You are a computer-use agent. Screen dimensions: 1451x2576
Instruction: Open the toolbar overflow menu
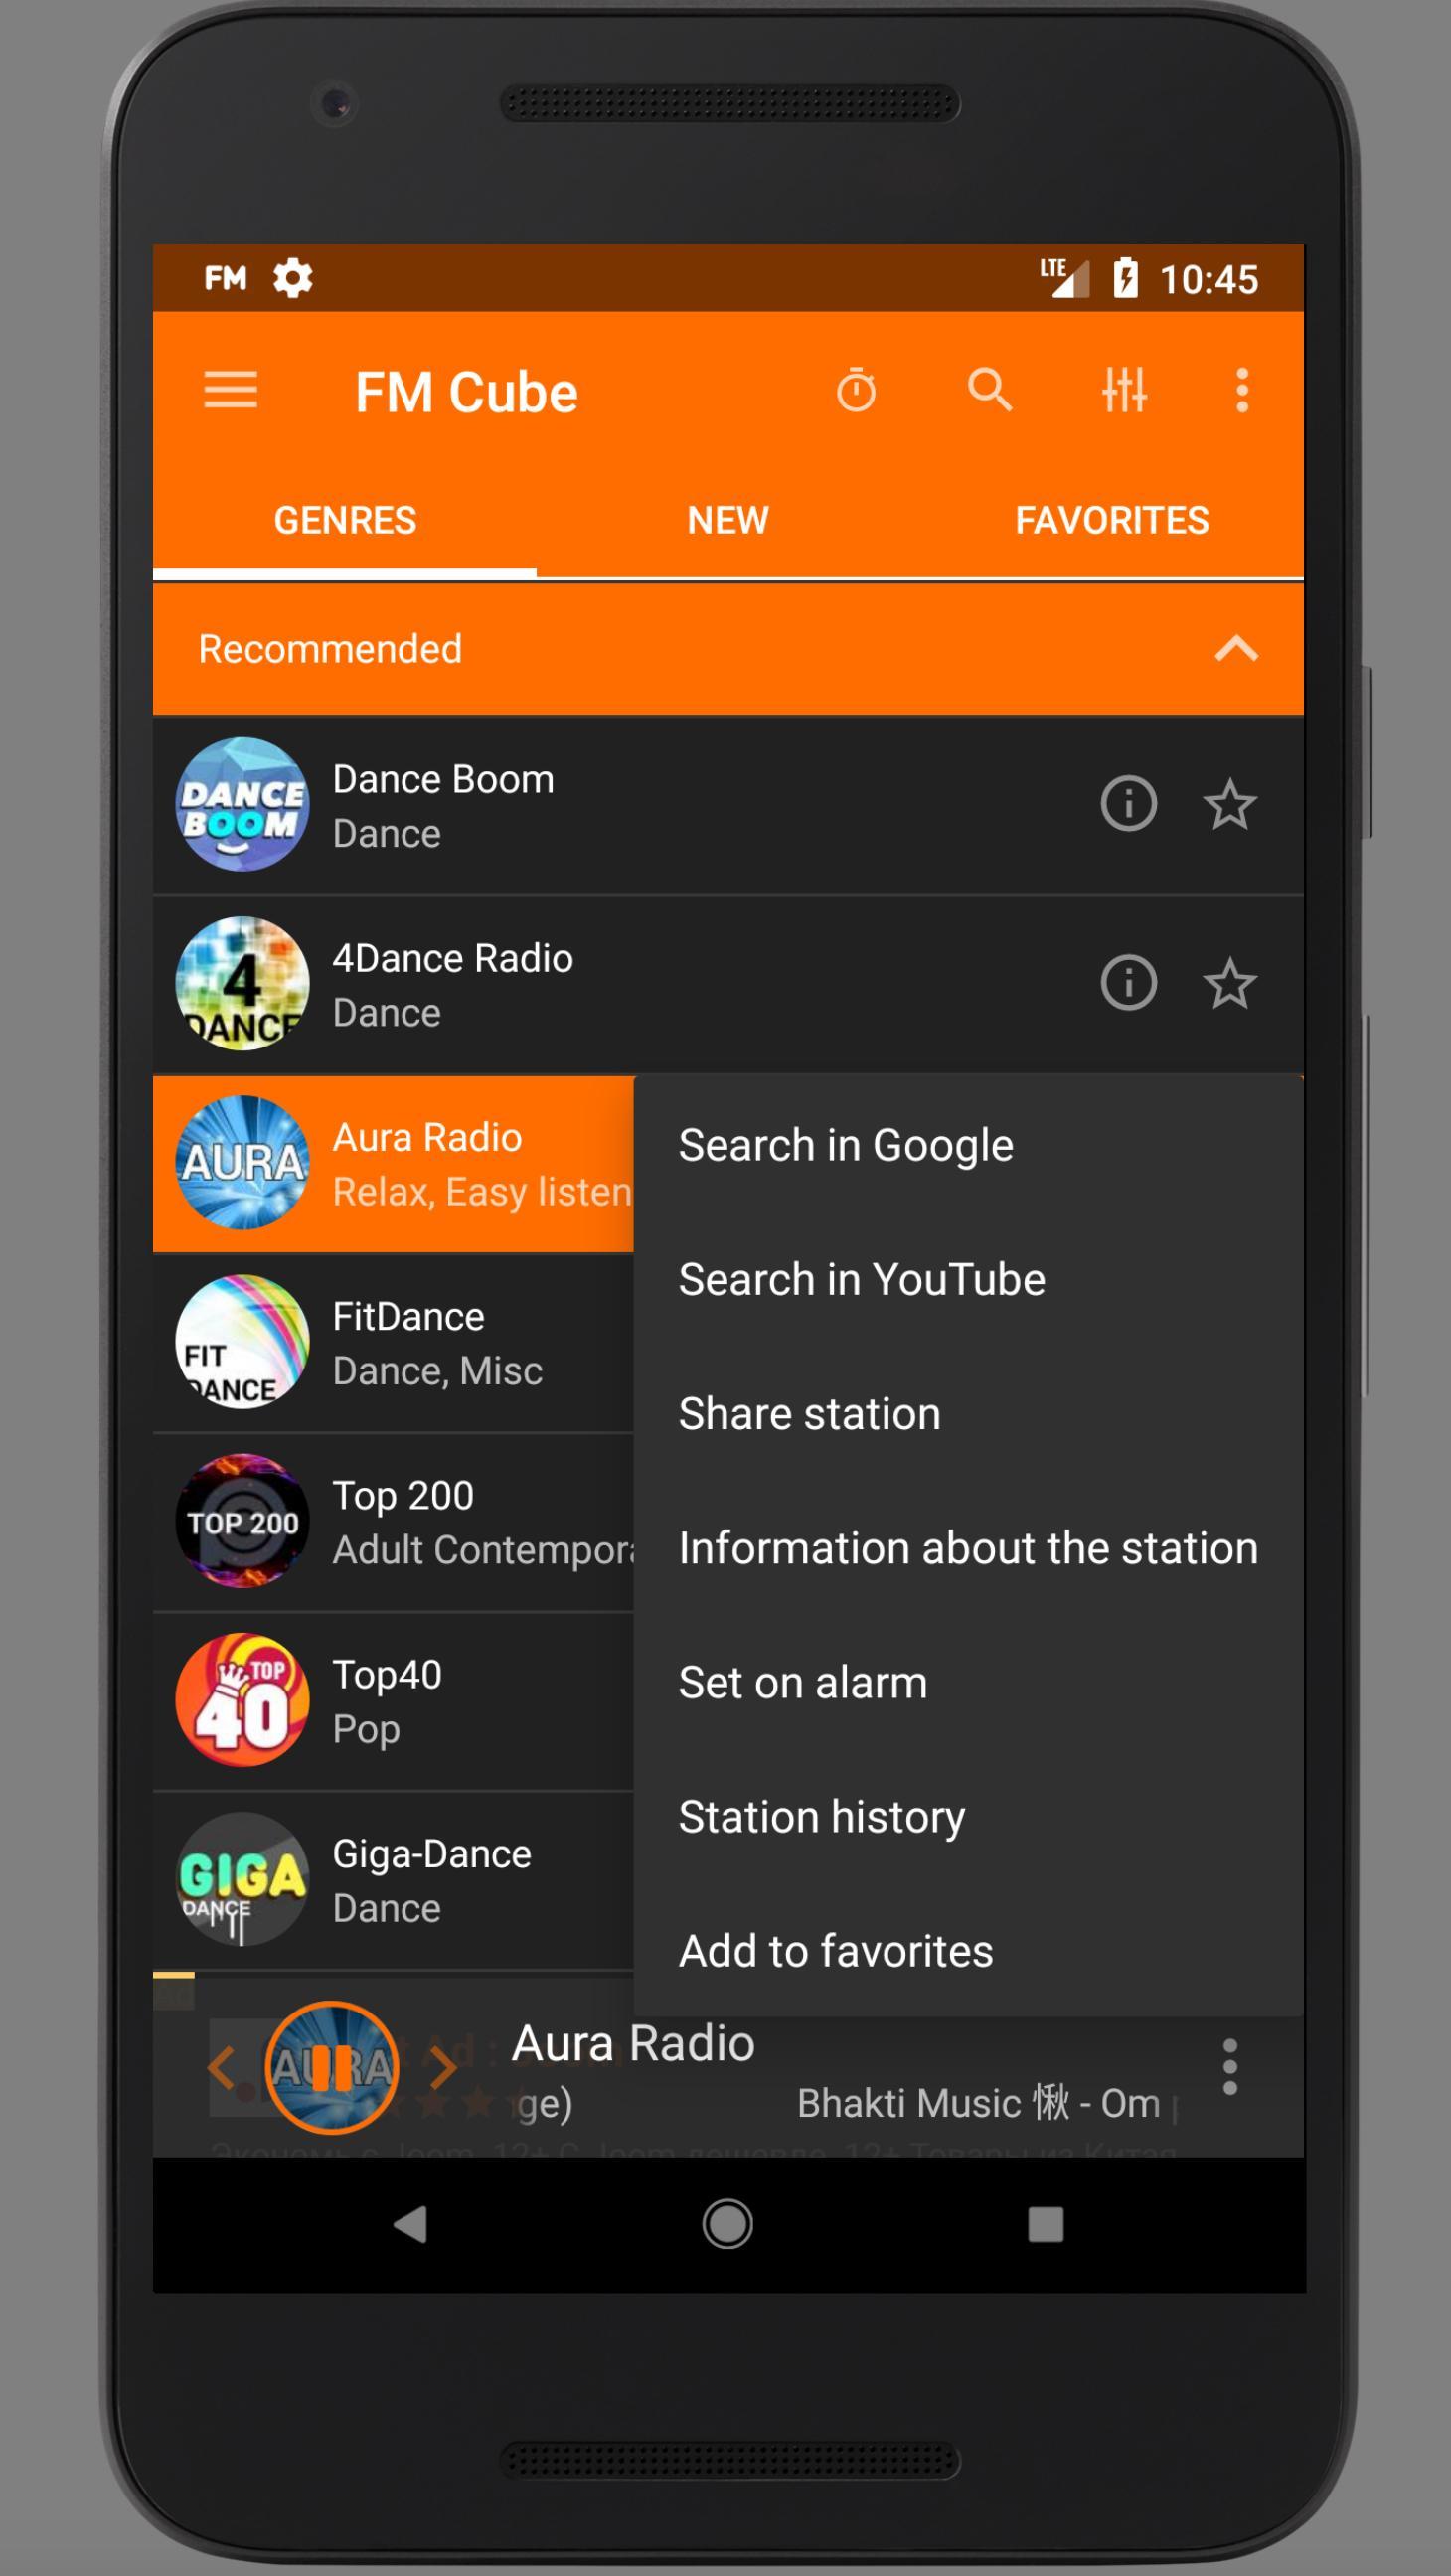[1242, 389]
